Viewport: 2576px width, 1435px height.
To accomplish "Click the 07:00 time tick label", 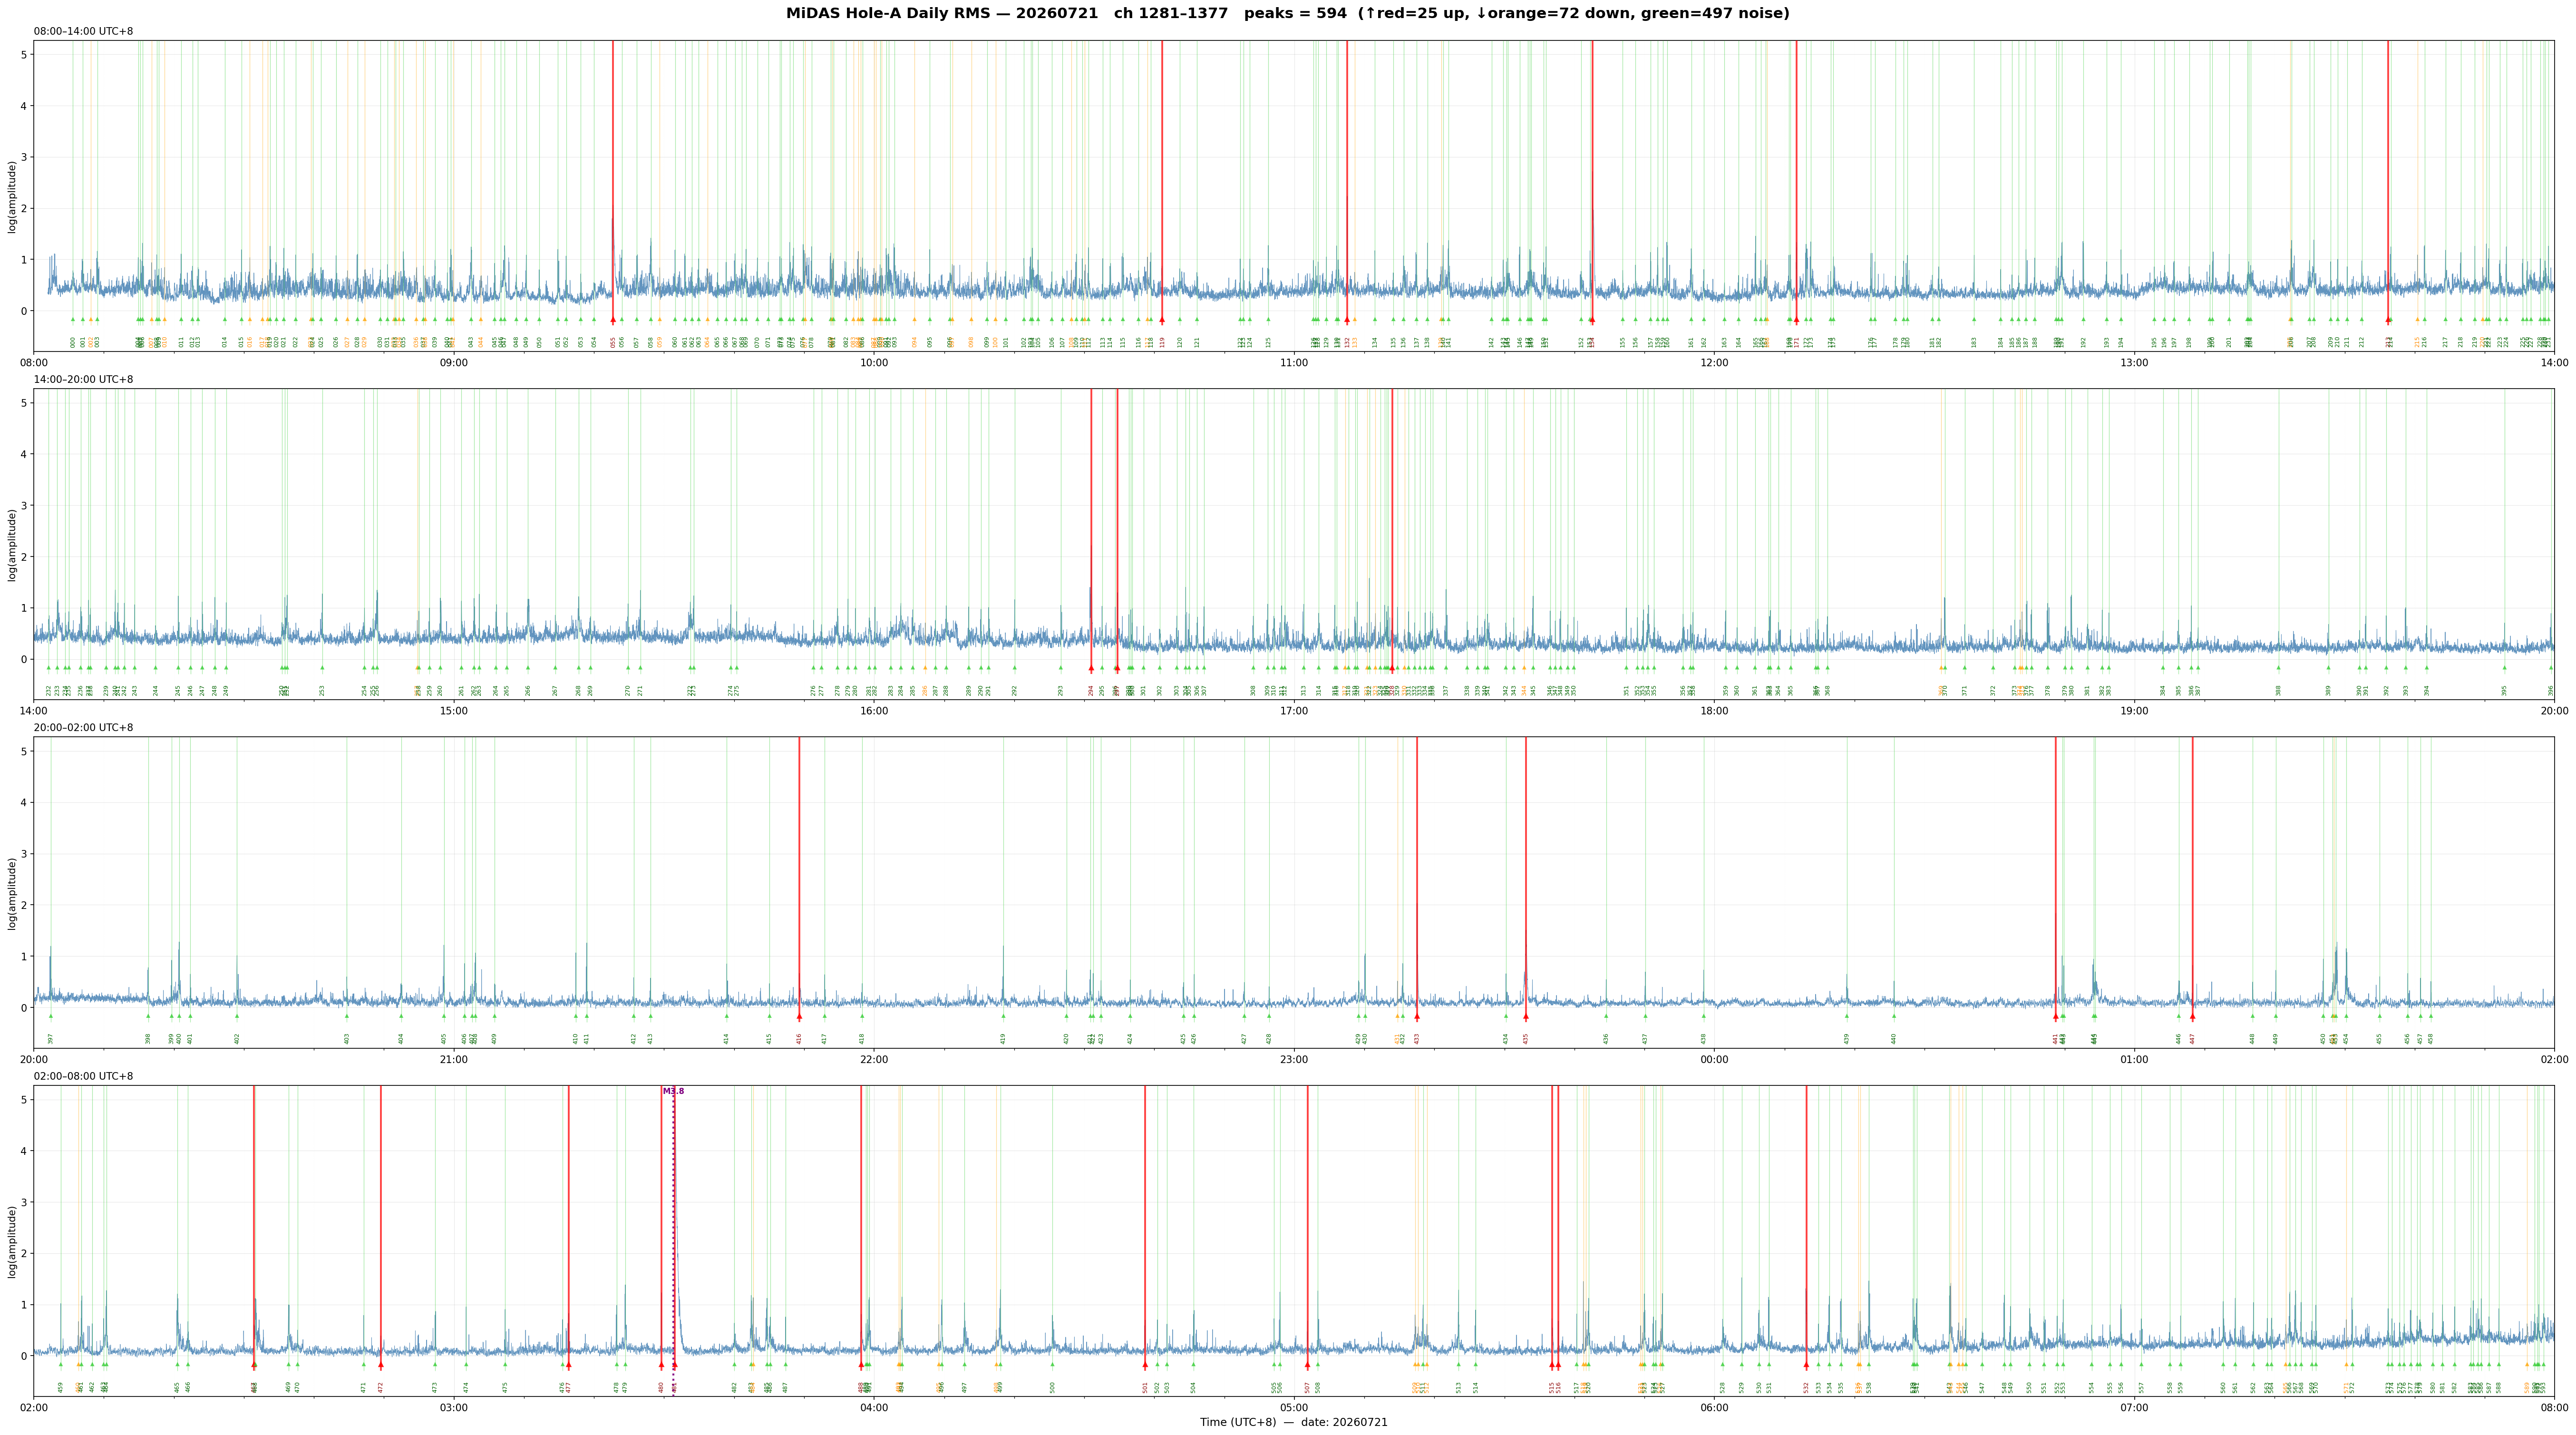I will pos(2134,1408).
